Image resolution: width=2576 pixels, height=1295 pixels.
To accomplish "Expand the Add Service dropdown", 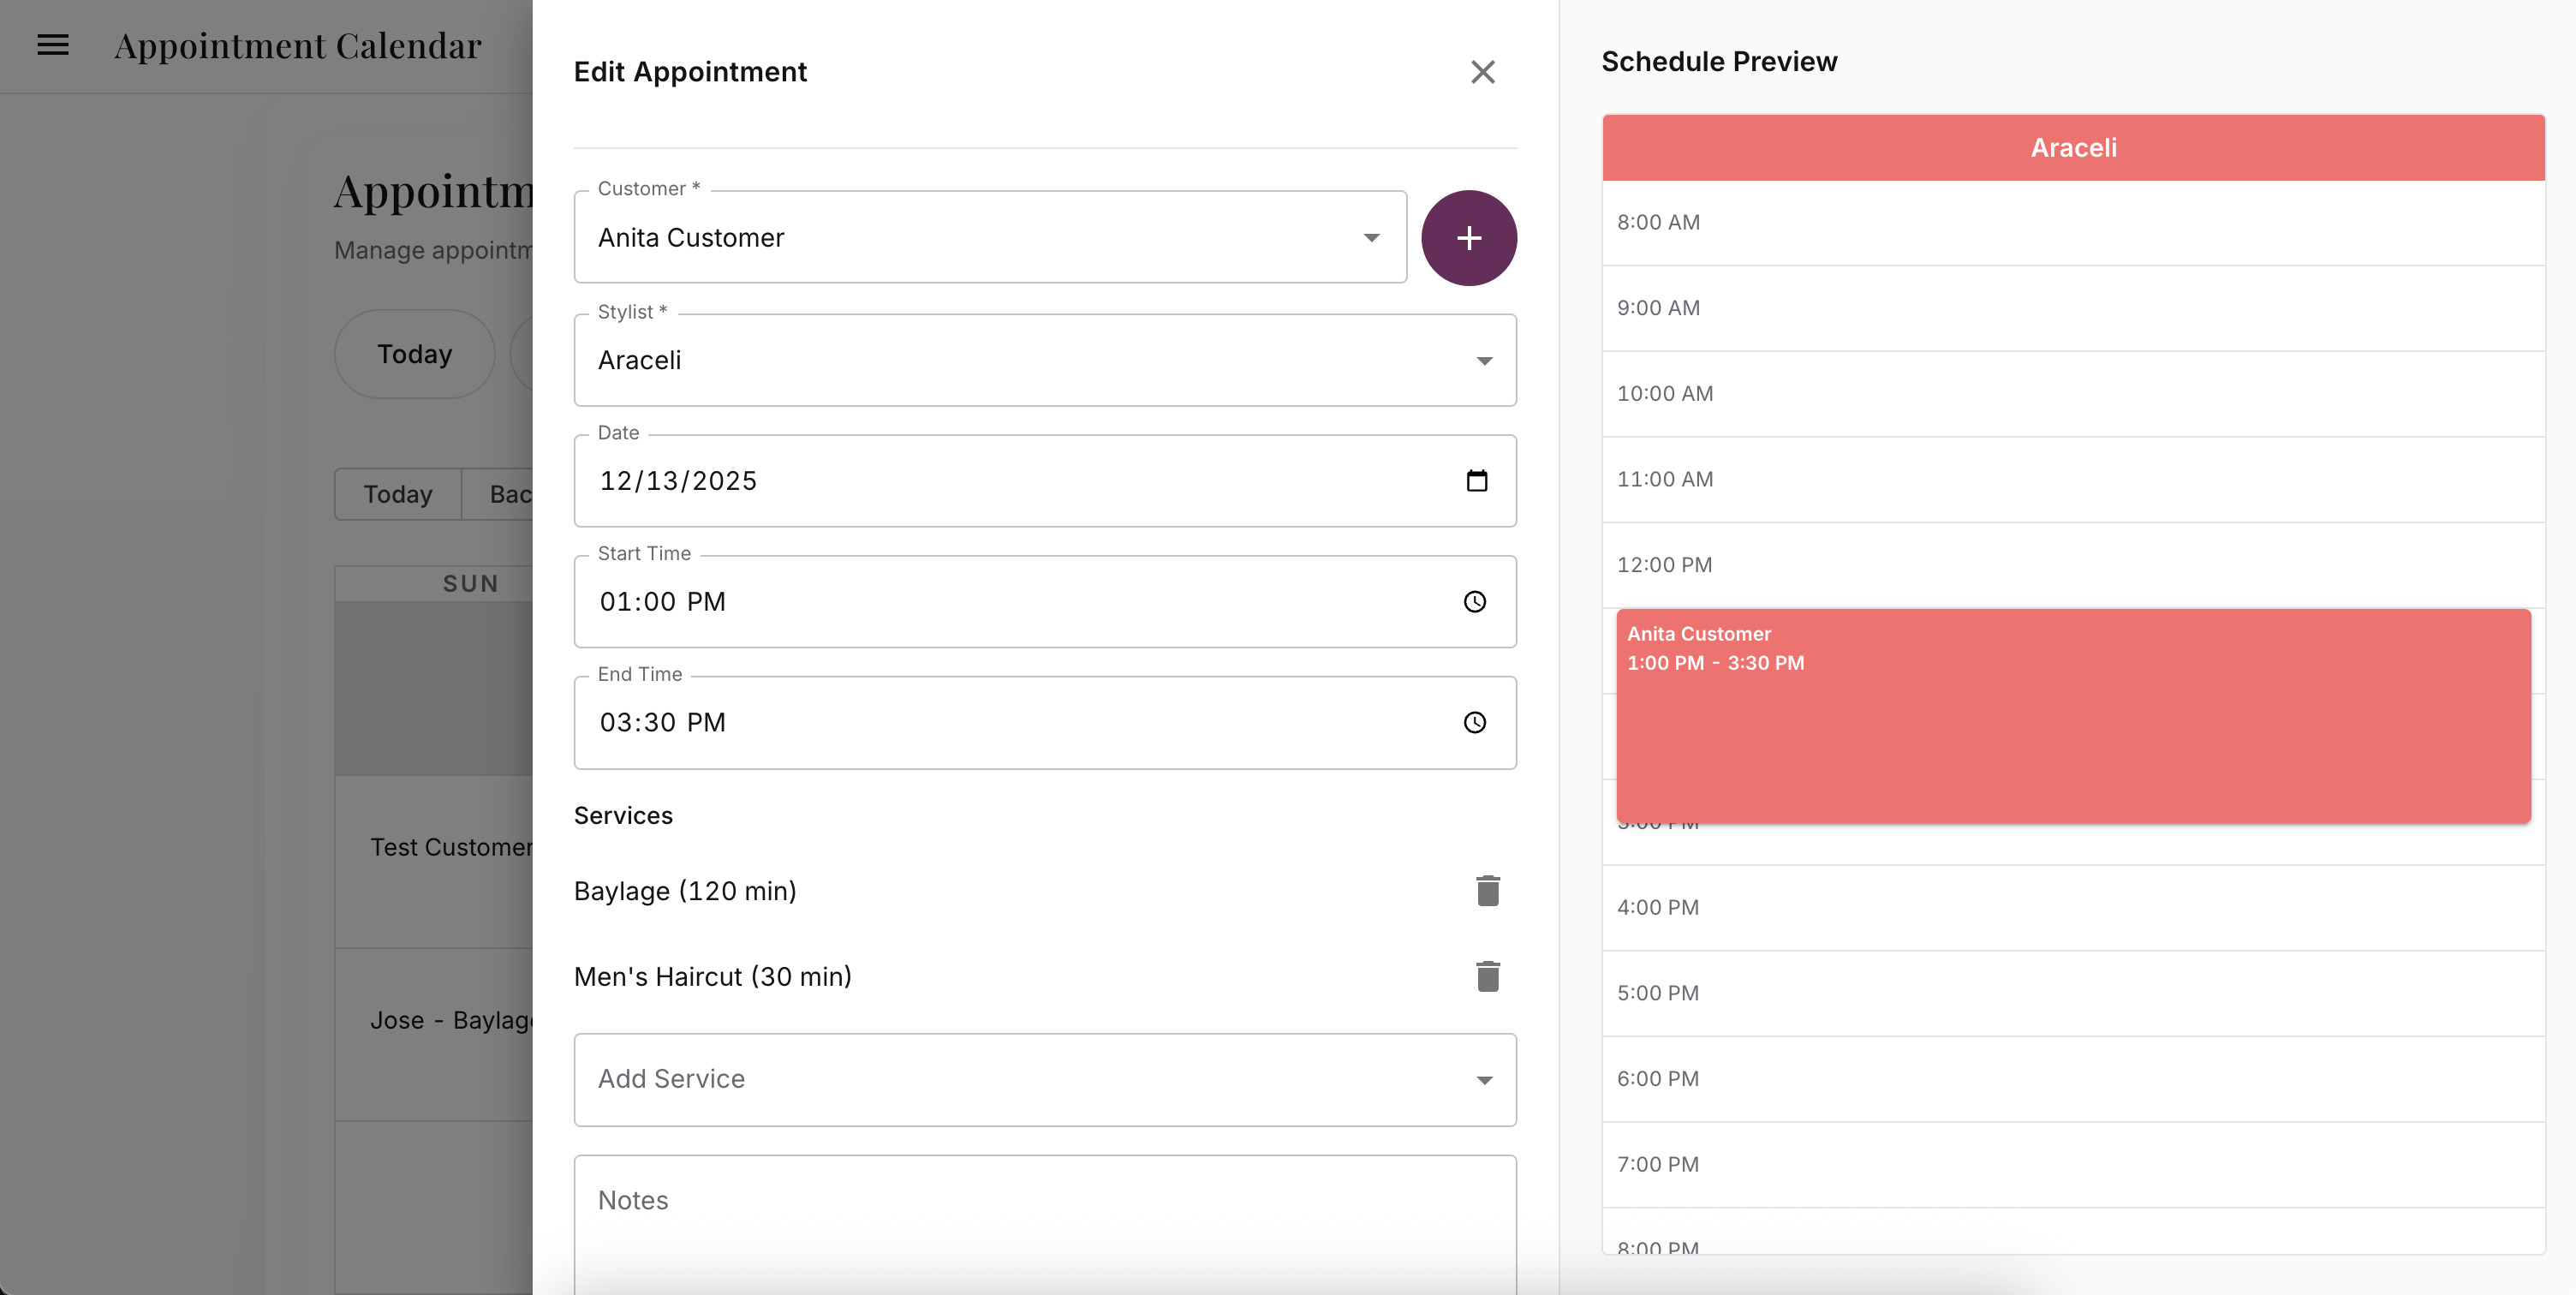I will coord(1484,1080).
